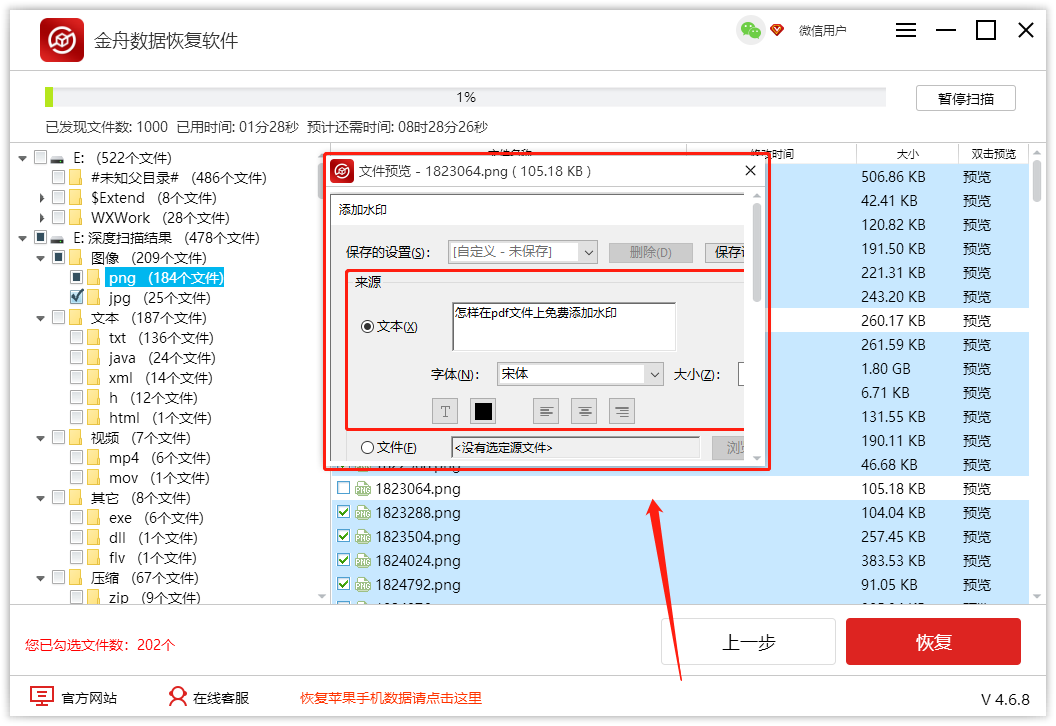The image size is (1056, 726).
Task: Select the 文本(X) radio button
Action: pyautogui.click(x=367, y=327)
